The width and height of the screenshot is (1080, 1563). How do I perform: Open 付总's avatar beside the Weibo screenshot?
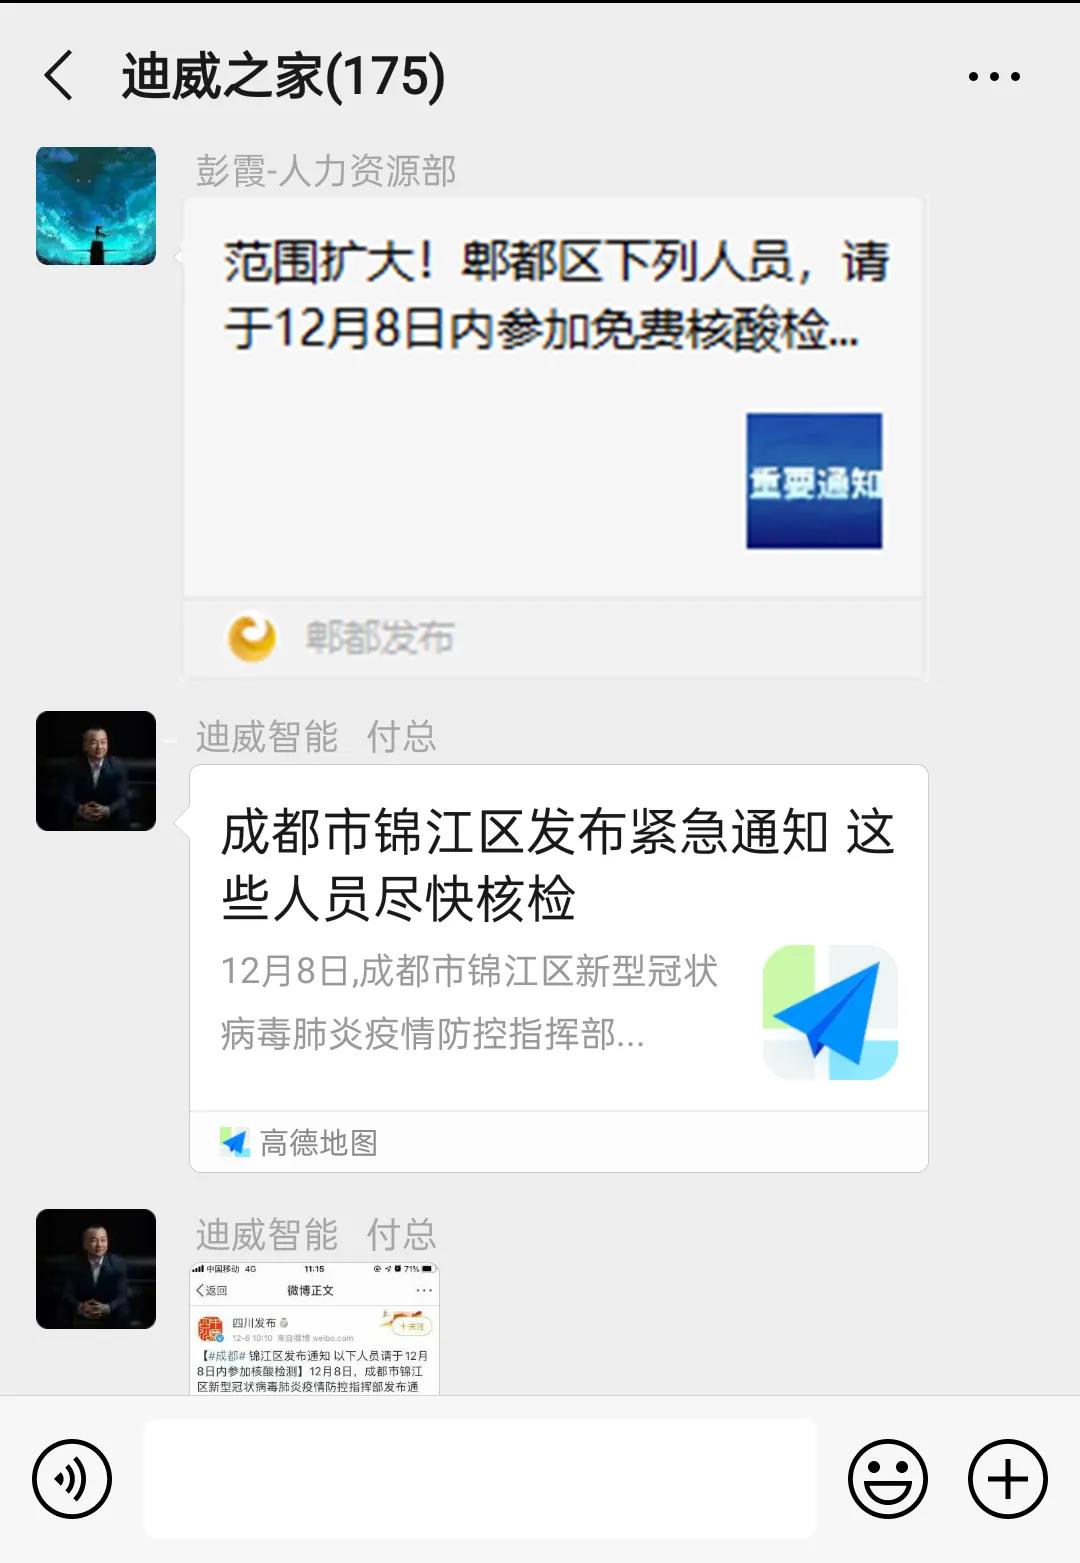click(96, 1269)
